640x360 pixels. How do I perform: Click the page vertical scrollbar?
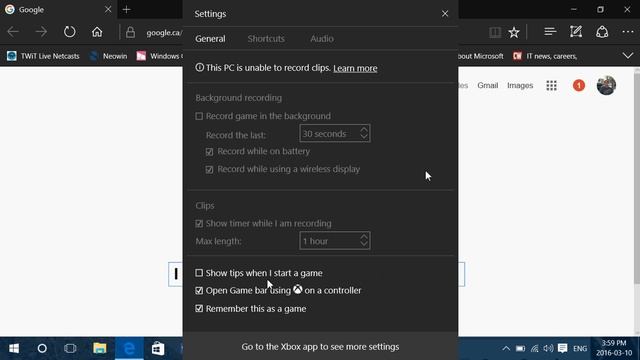[637, 178]
